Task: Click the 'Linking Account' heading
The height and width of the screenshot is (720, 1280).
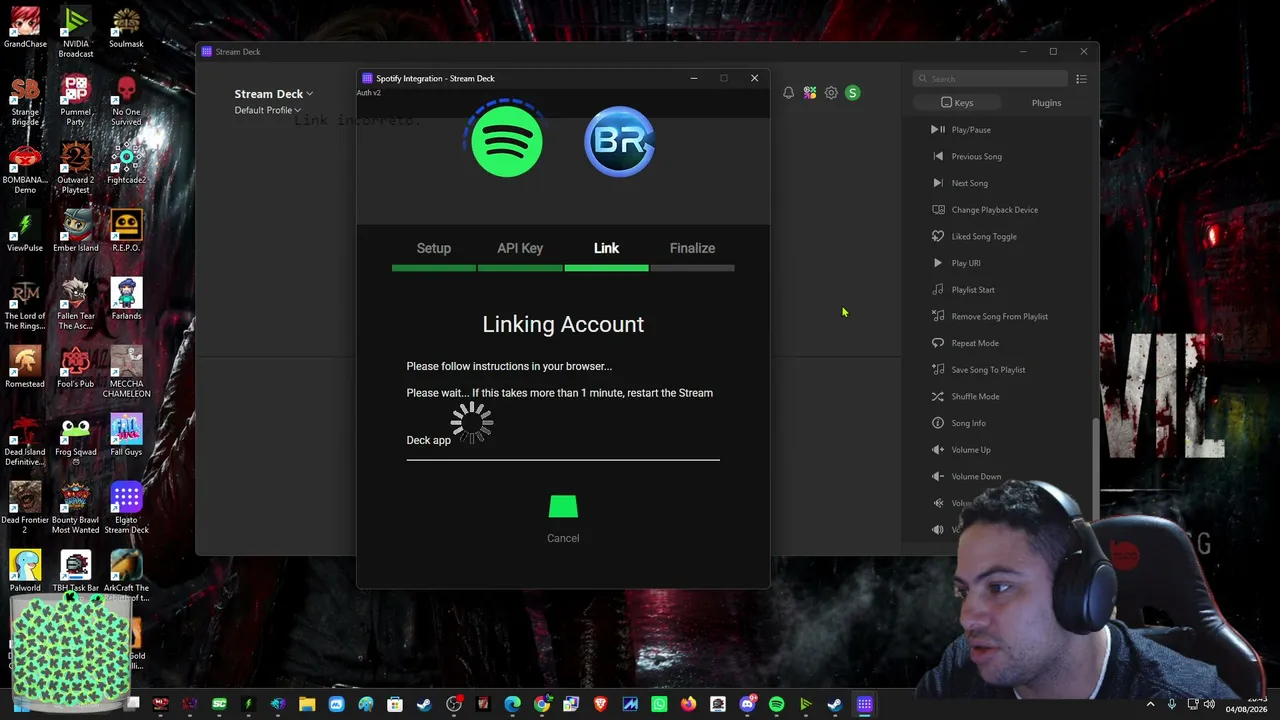Action: (563, 324)
